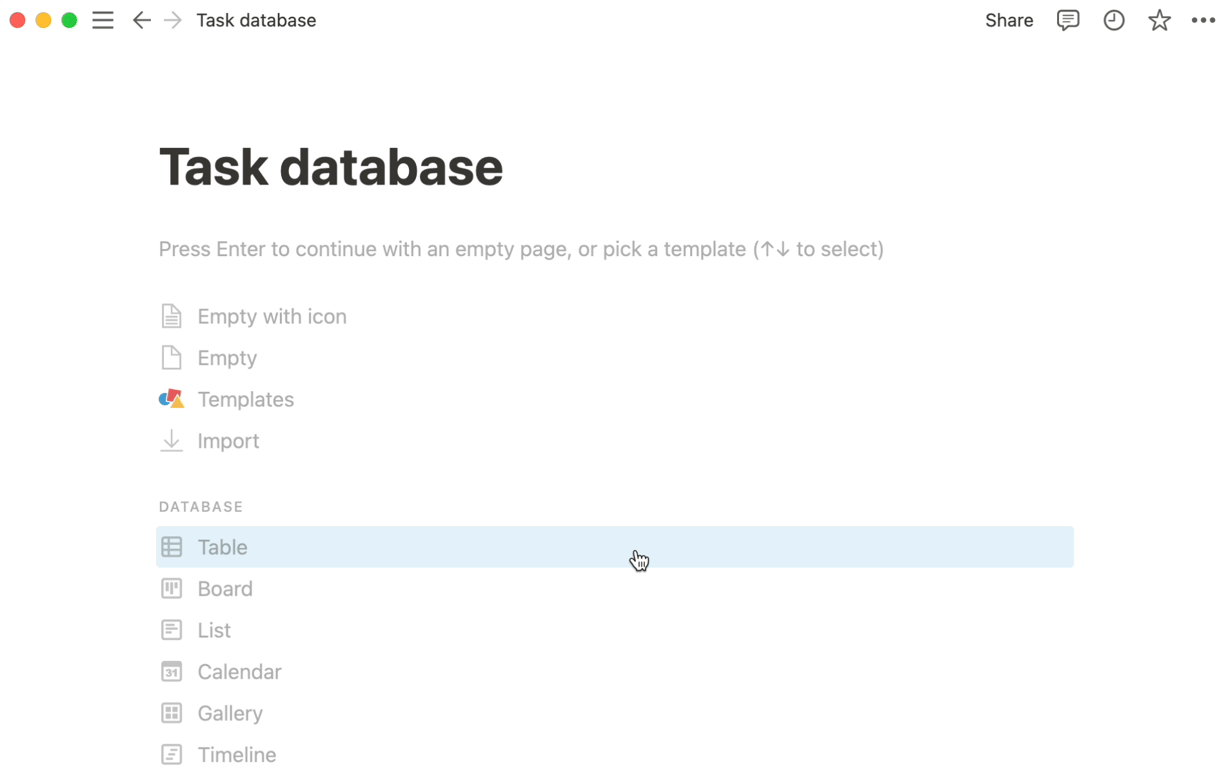The image size is (1228, 768).
Task: Go back with left arrow
Action: (142, 20)
